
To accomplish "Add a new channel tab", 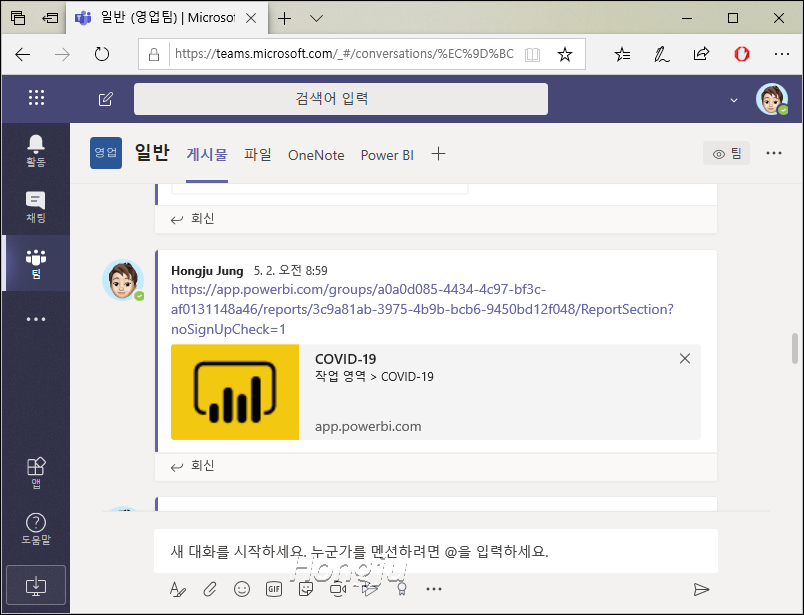I will (x=438, y=153).
